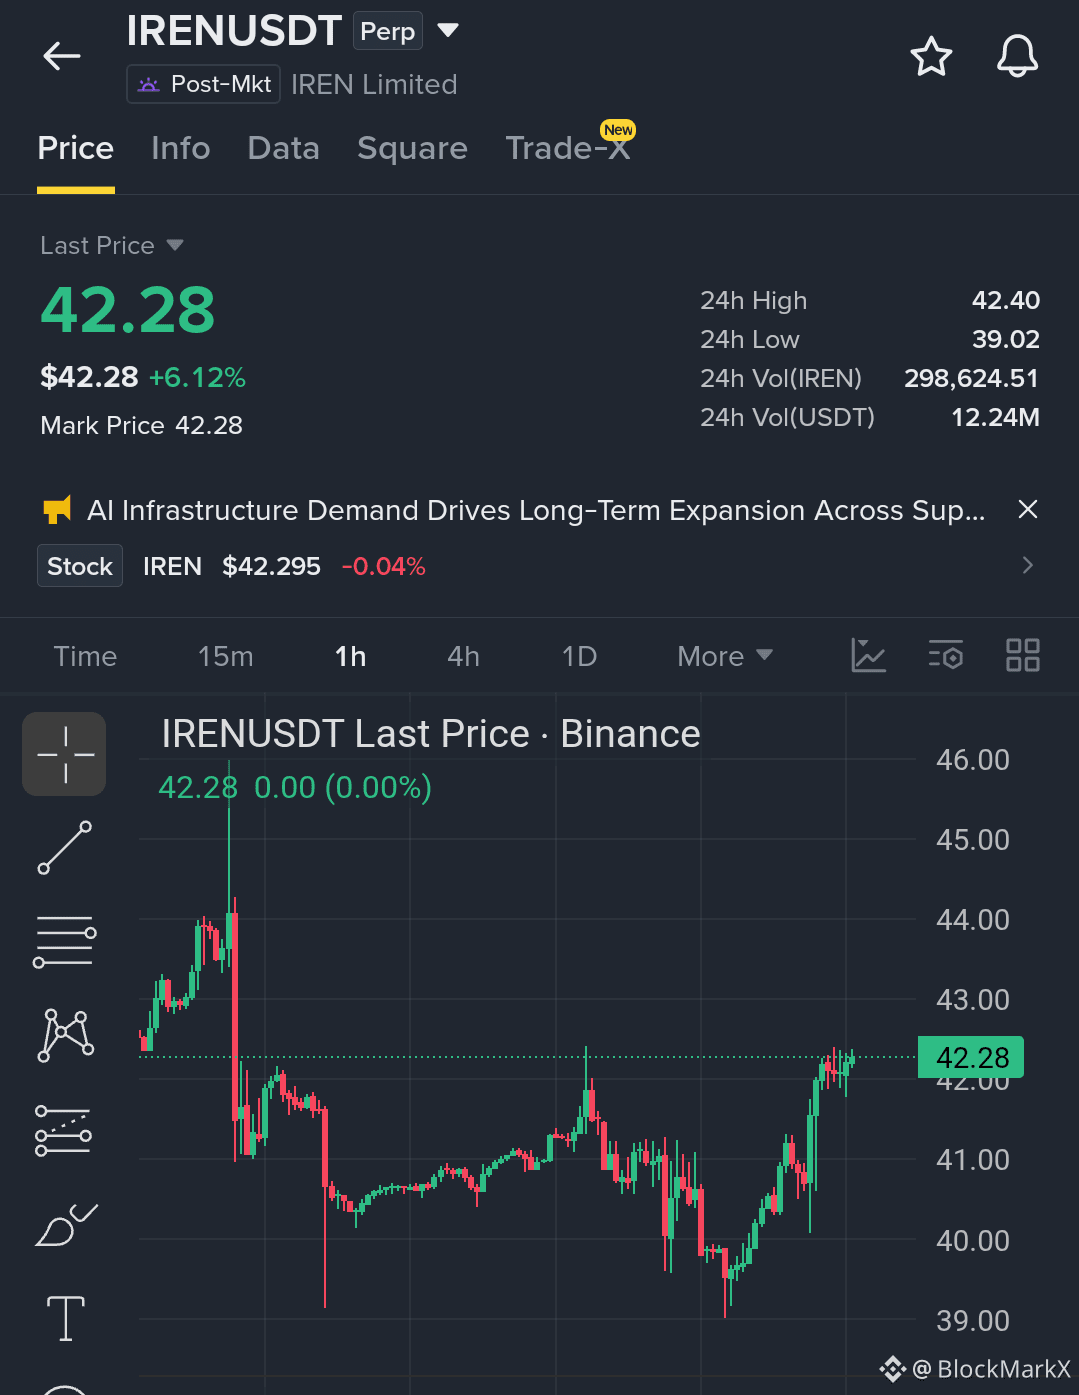1079x1395 pixels.
Task: Select the 1h chart interval
Action: pos(350,656)
